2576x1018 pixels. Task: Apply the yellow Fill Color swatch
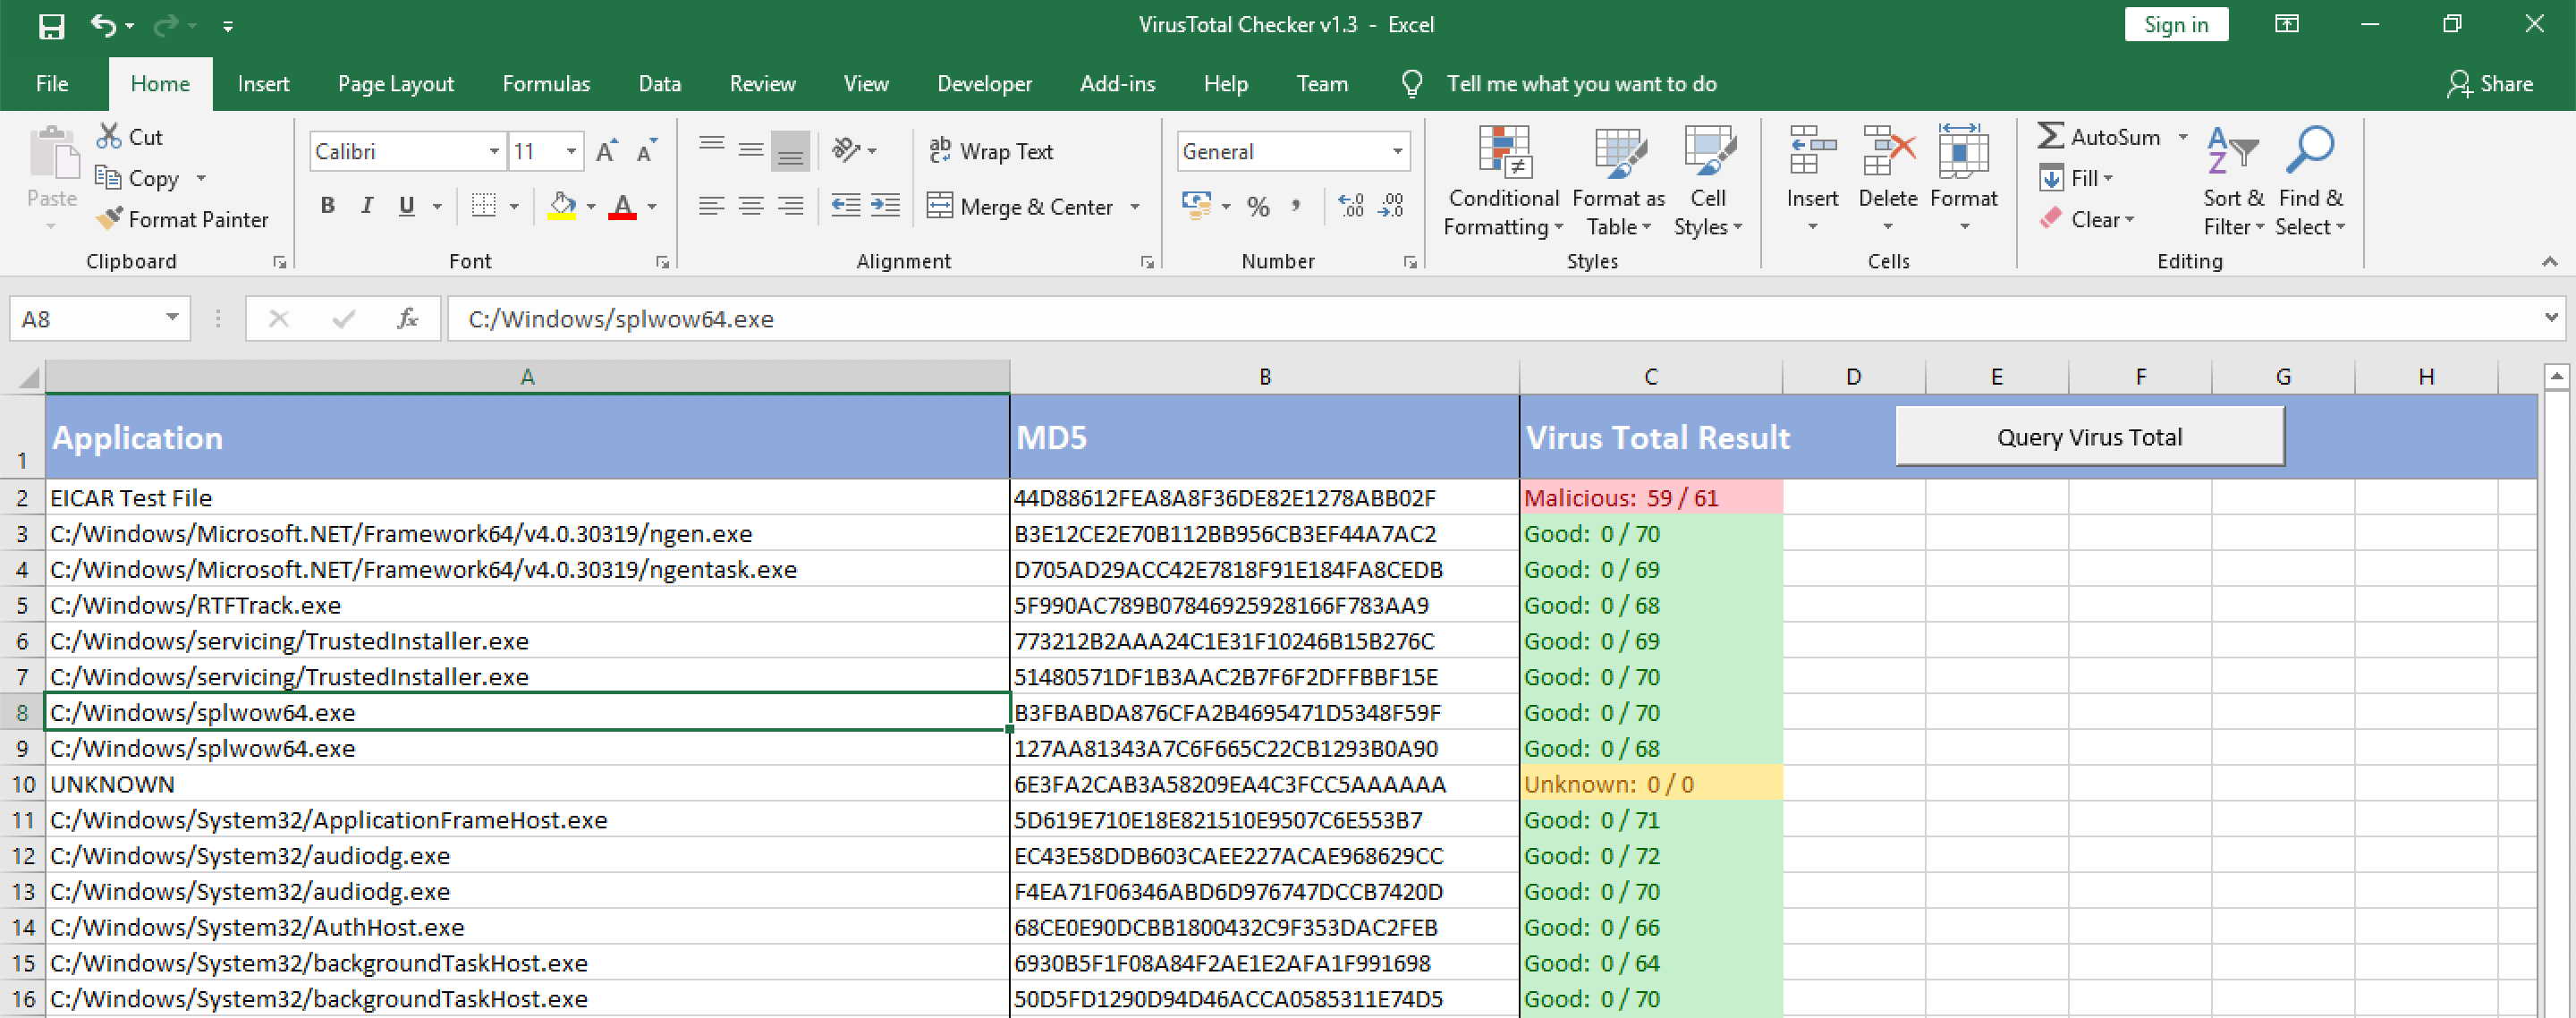tap(562, 206)
